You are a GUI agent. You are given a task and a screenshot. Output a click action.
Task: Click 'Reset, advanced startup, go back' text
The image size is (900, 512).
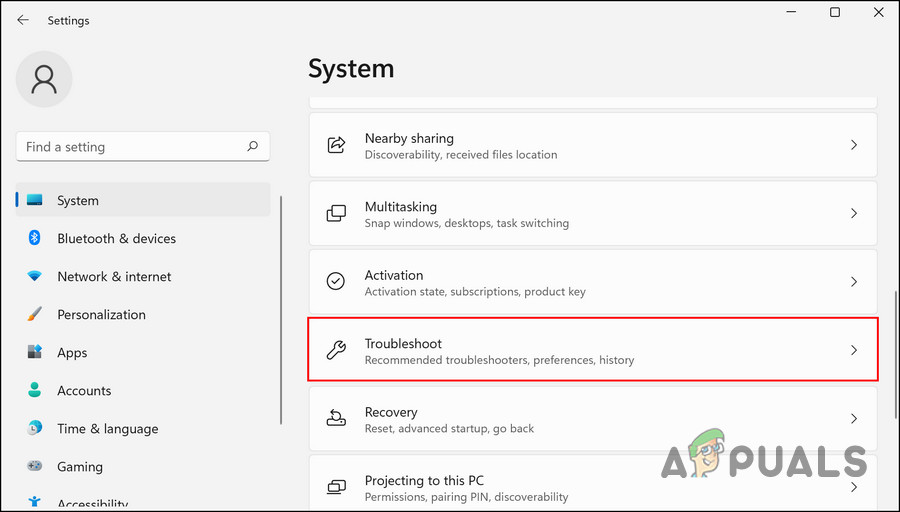coord(449,428)
